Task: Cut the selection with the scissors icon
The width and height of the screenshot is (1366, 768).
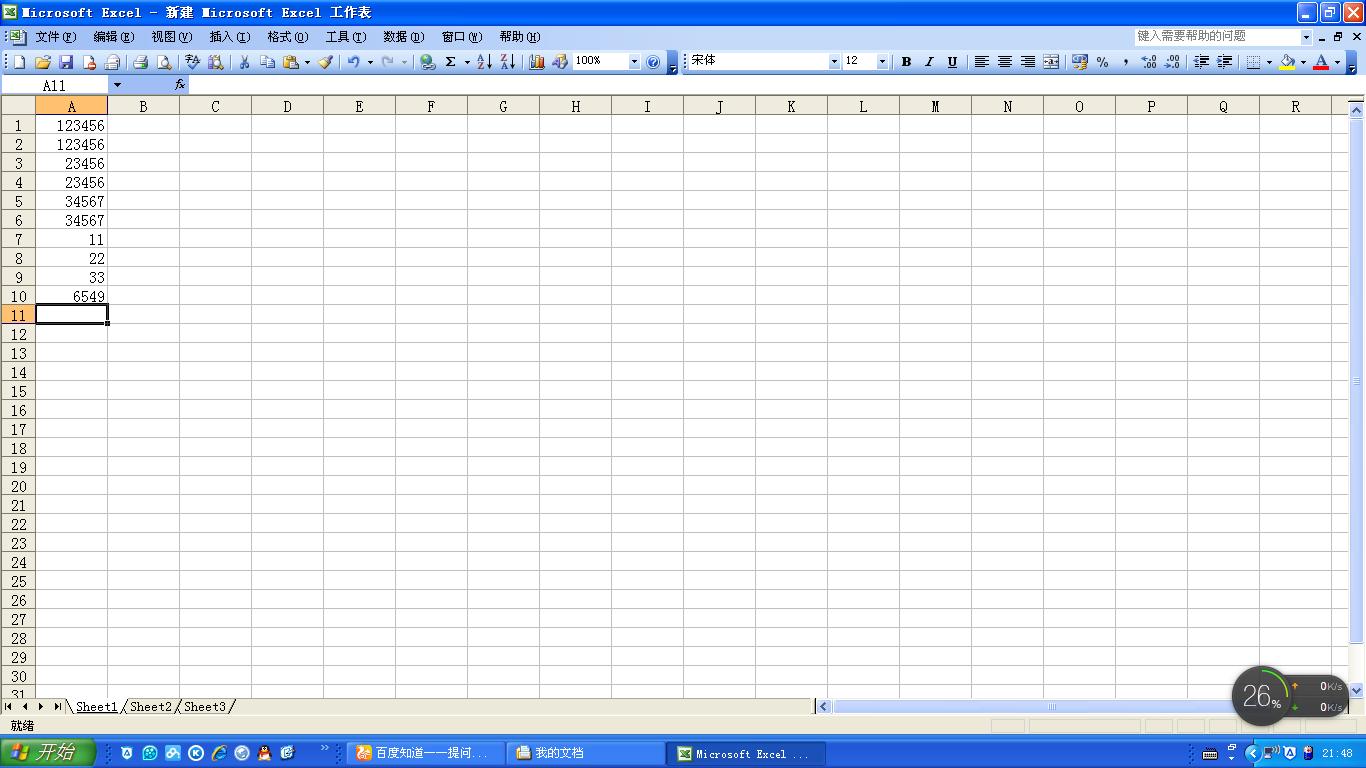Action: pyautogui.click(x=244, y=62)
